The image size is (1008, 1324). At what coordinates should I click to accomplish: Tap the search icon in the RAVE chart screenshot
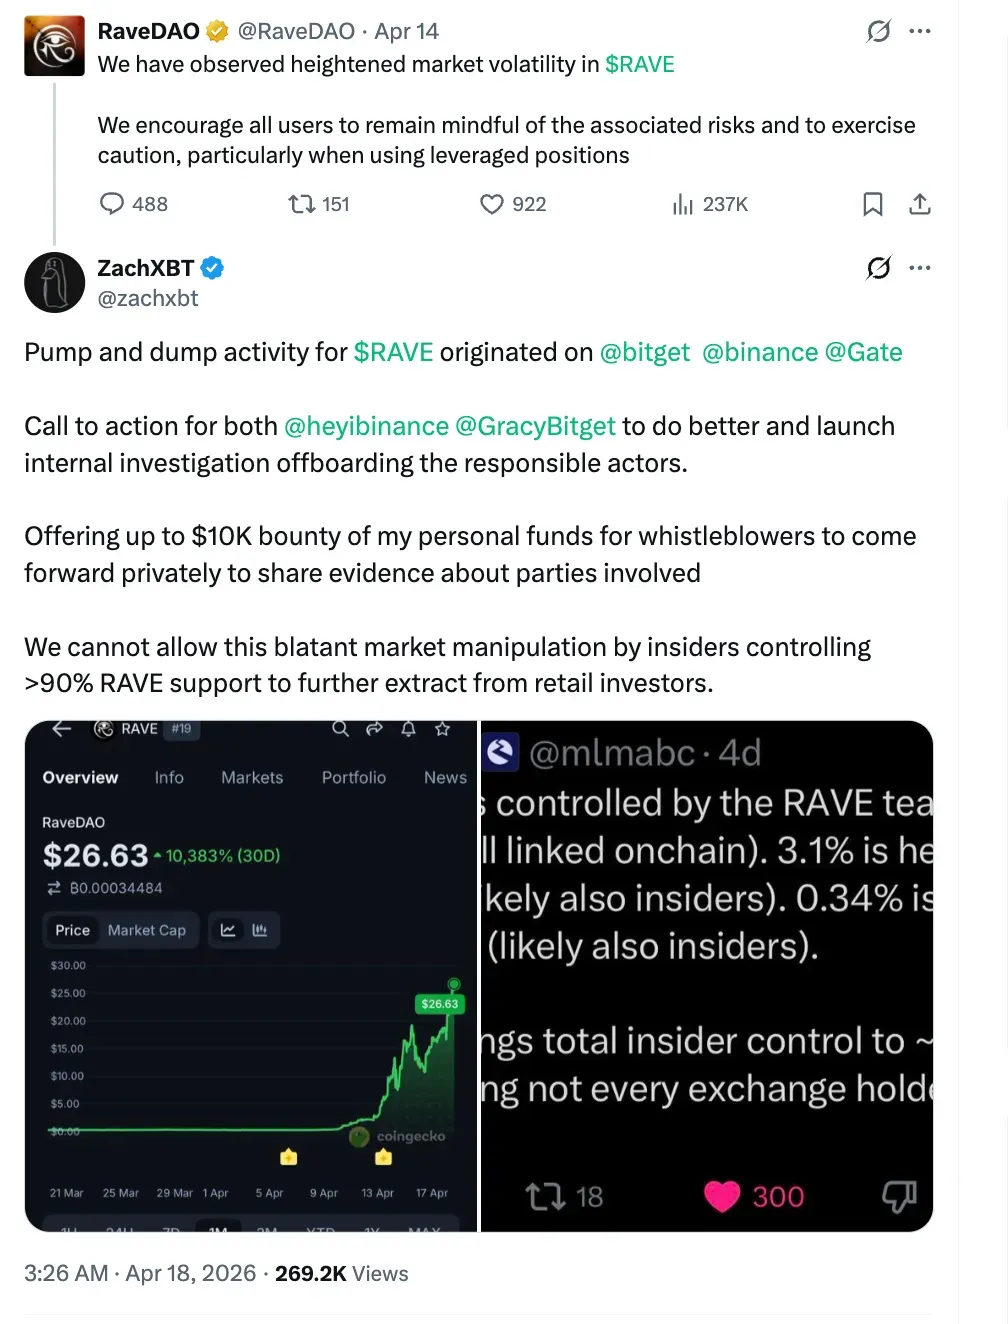click(340, 729)
